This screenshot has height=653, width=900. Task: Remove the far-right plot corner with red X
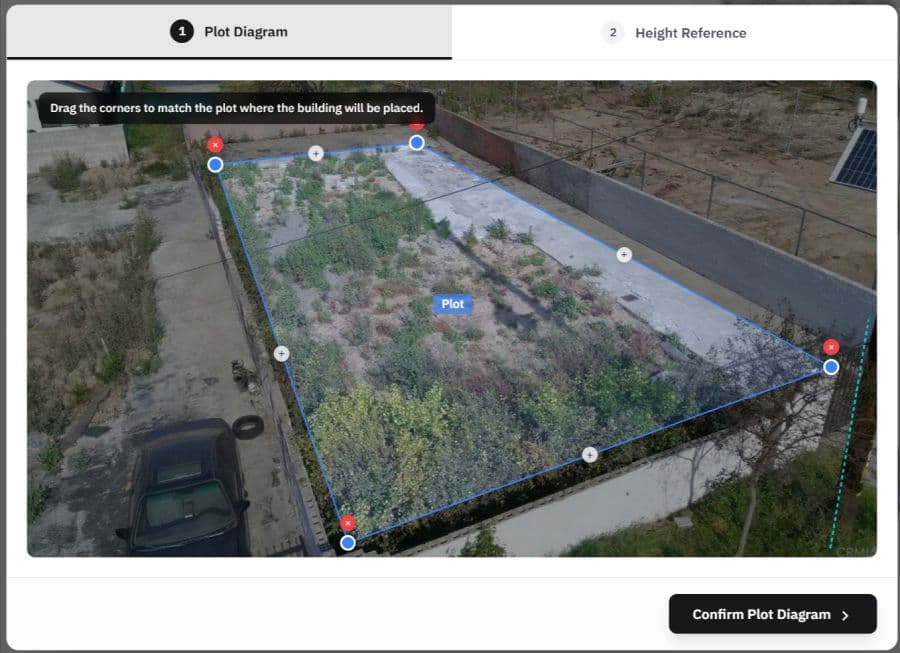click(x=831, y=347)
